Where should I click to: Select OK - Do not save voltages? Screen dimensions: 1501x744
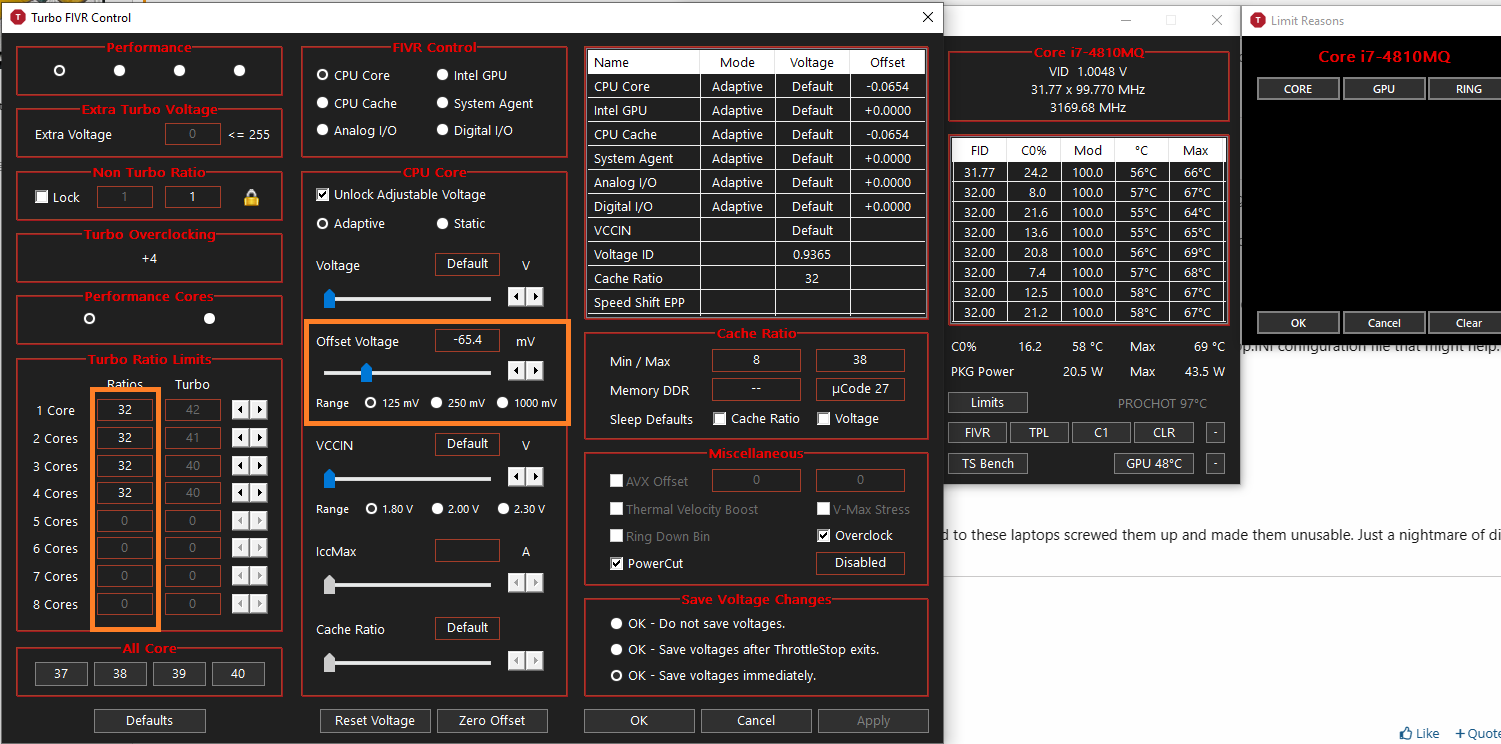(x=616, y=624)
